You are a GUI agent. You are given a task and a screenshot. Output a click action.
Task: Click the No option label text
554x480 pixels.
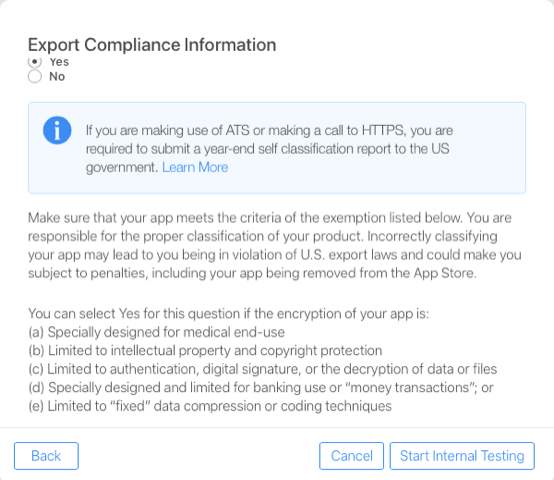coord(57,76)
